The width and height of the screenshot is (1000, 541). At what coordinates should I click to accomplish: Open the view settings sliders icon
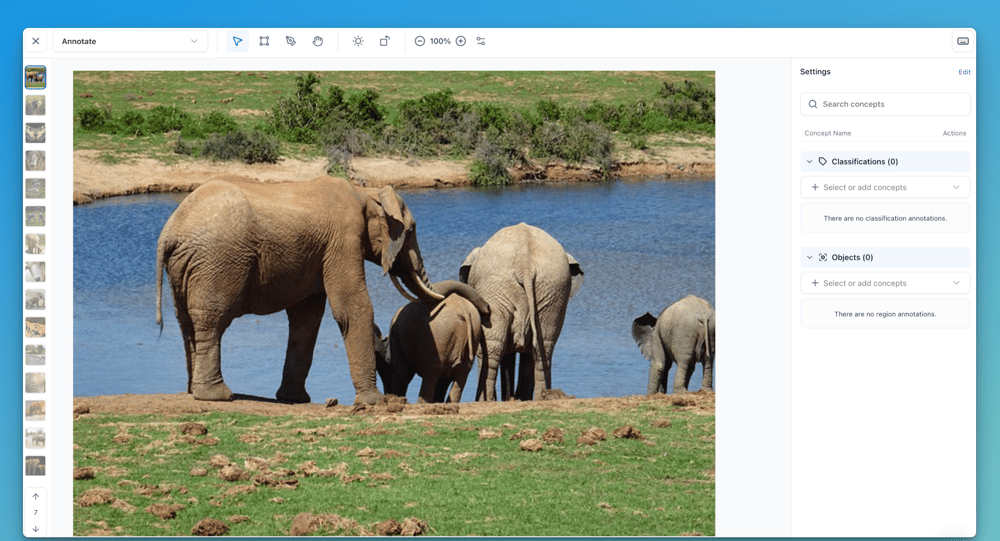[x=481, y=41]
